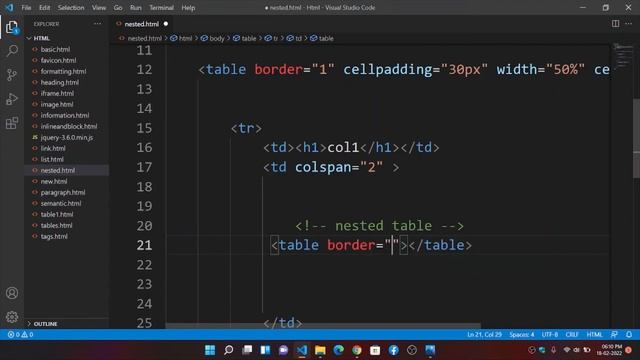The image size is (640, 360).
Task: Open list.html in the explorer
Action: [67, 159]
